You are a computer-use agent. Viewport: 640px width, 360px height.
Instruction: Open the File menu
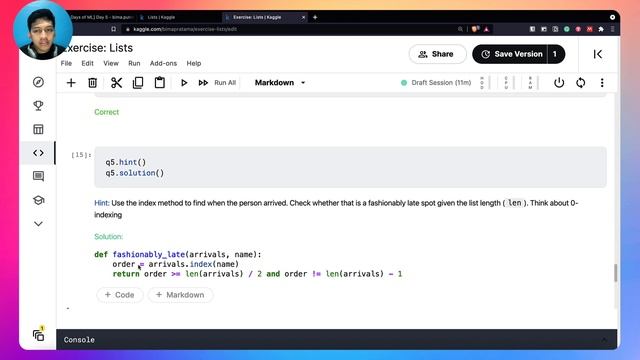tap(66, 63)
